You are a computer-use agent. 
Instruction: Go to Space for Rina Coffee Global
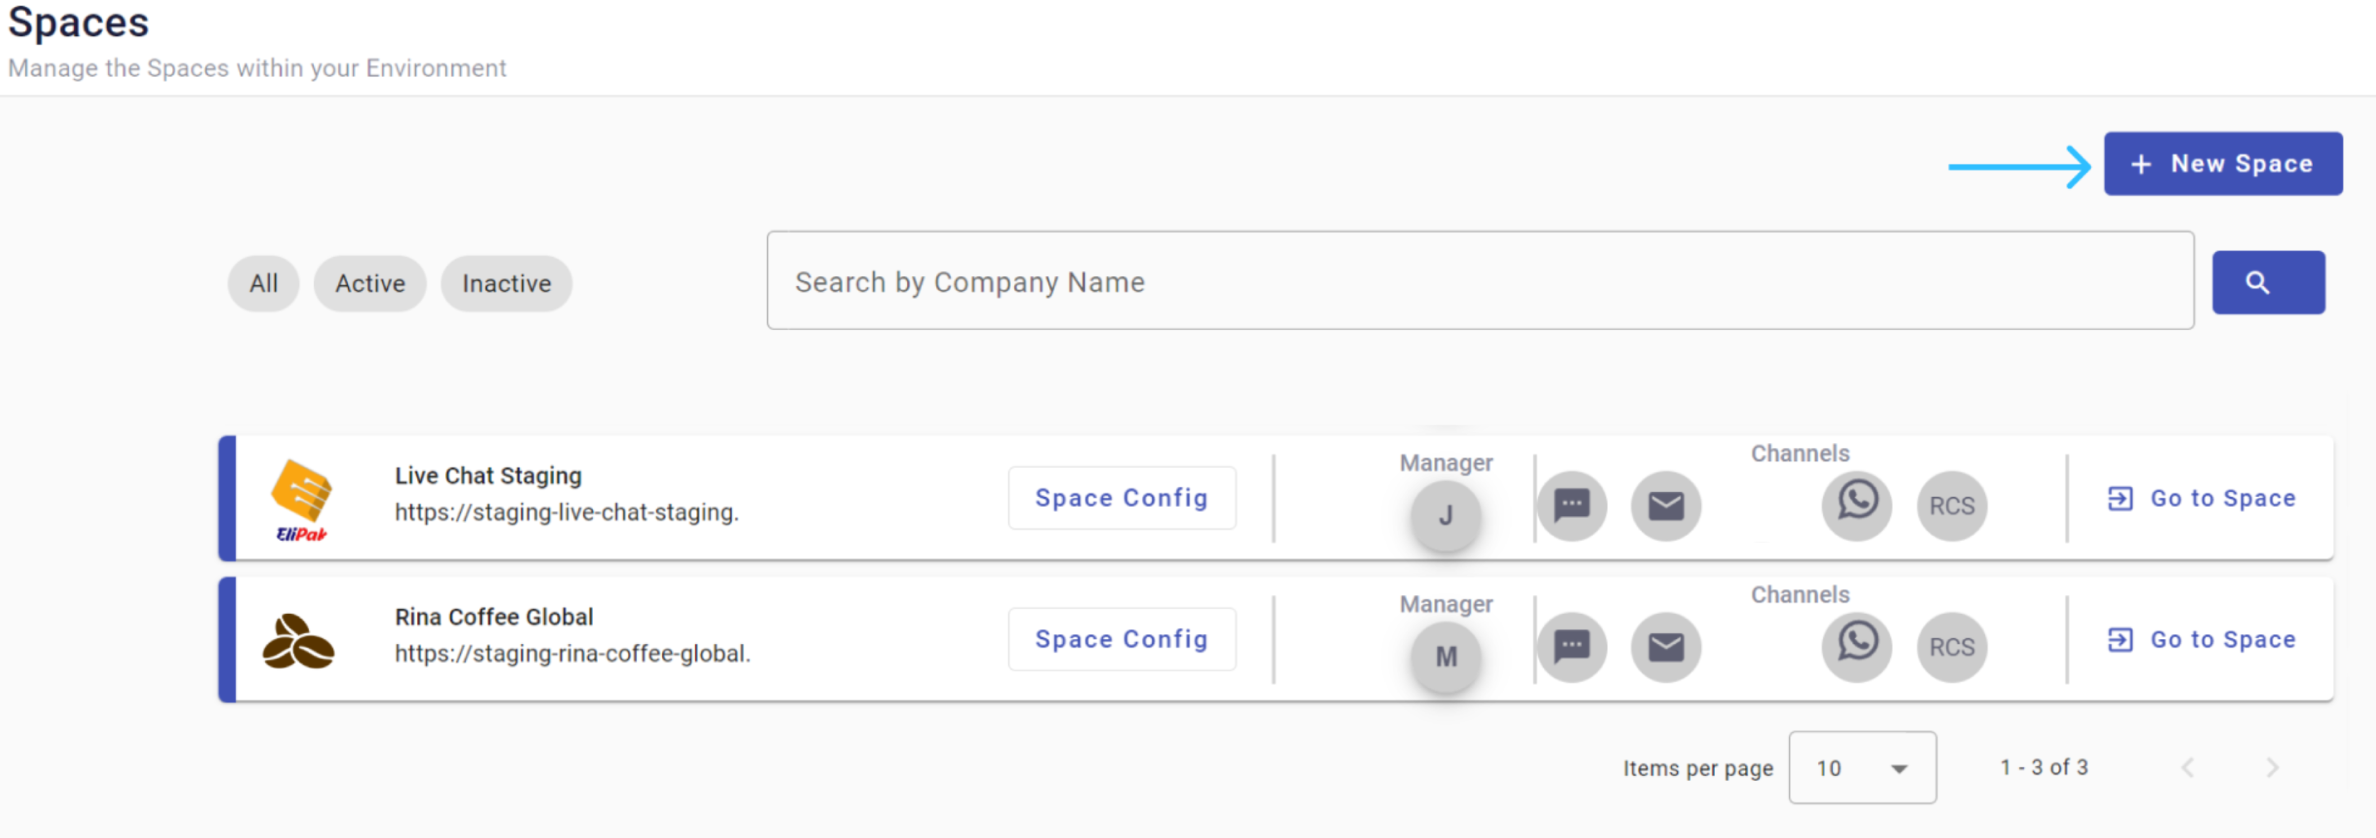(x=2202, y=639)
